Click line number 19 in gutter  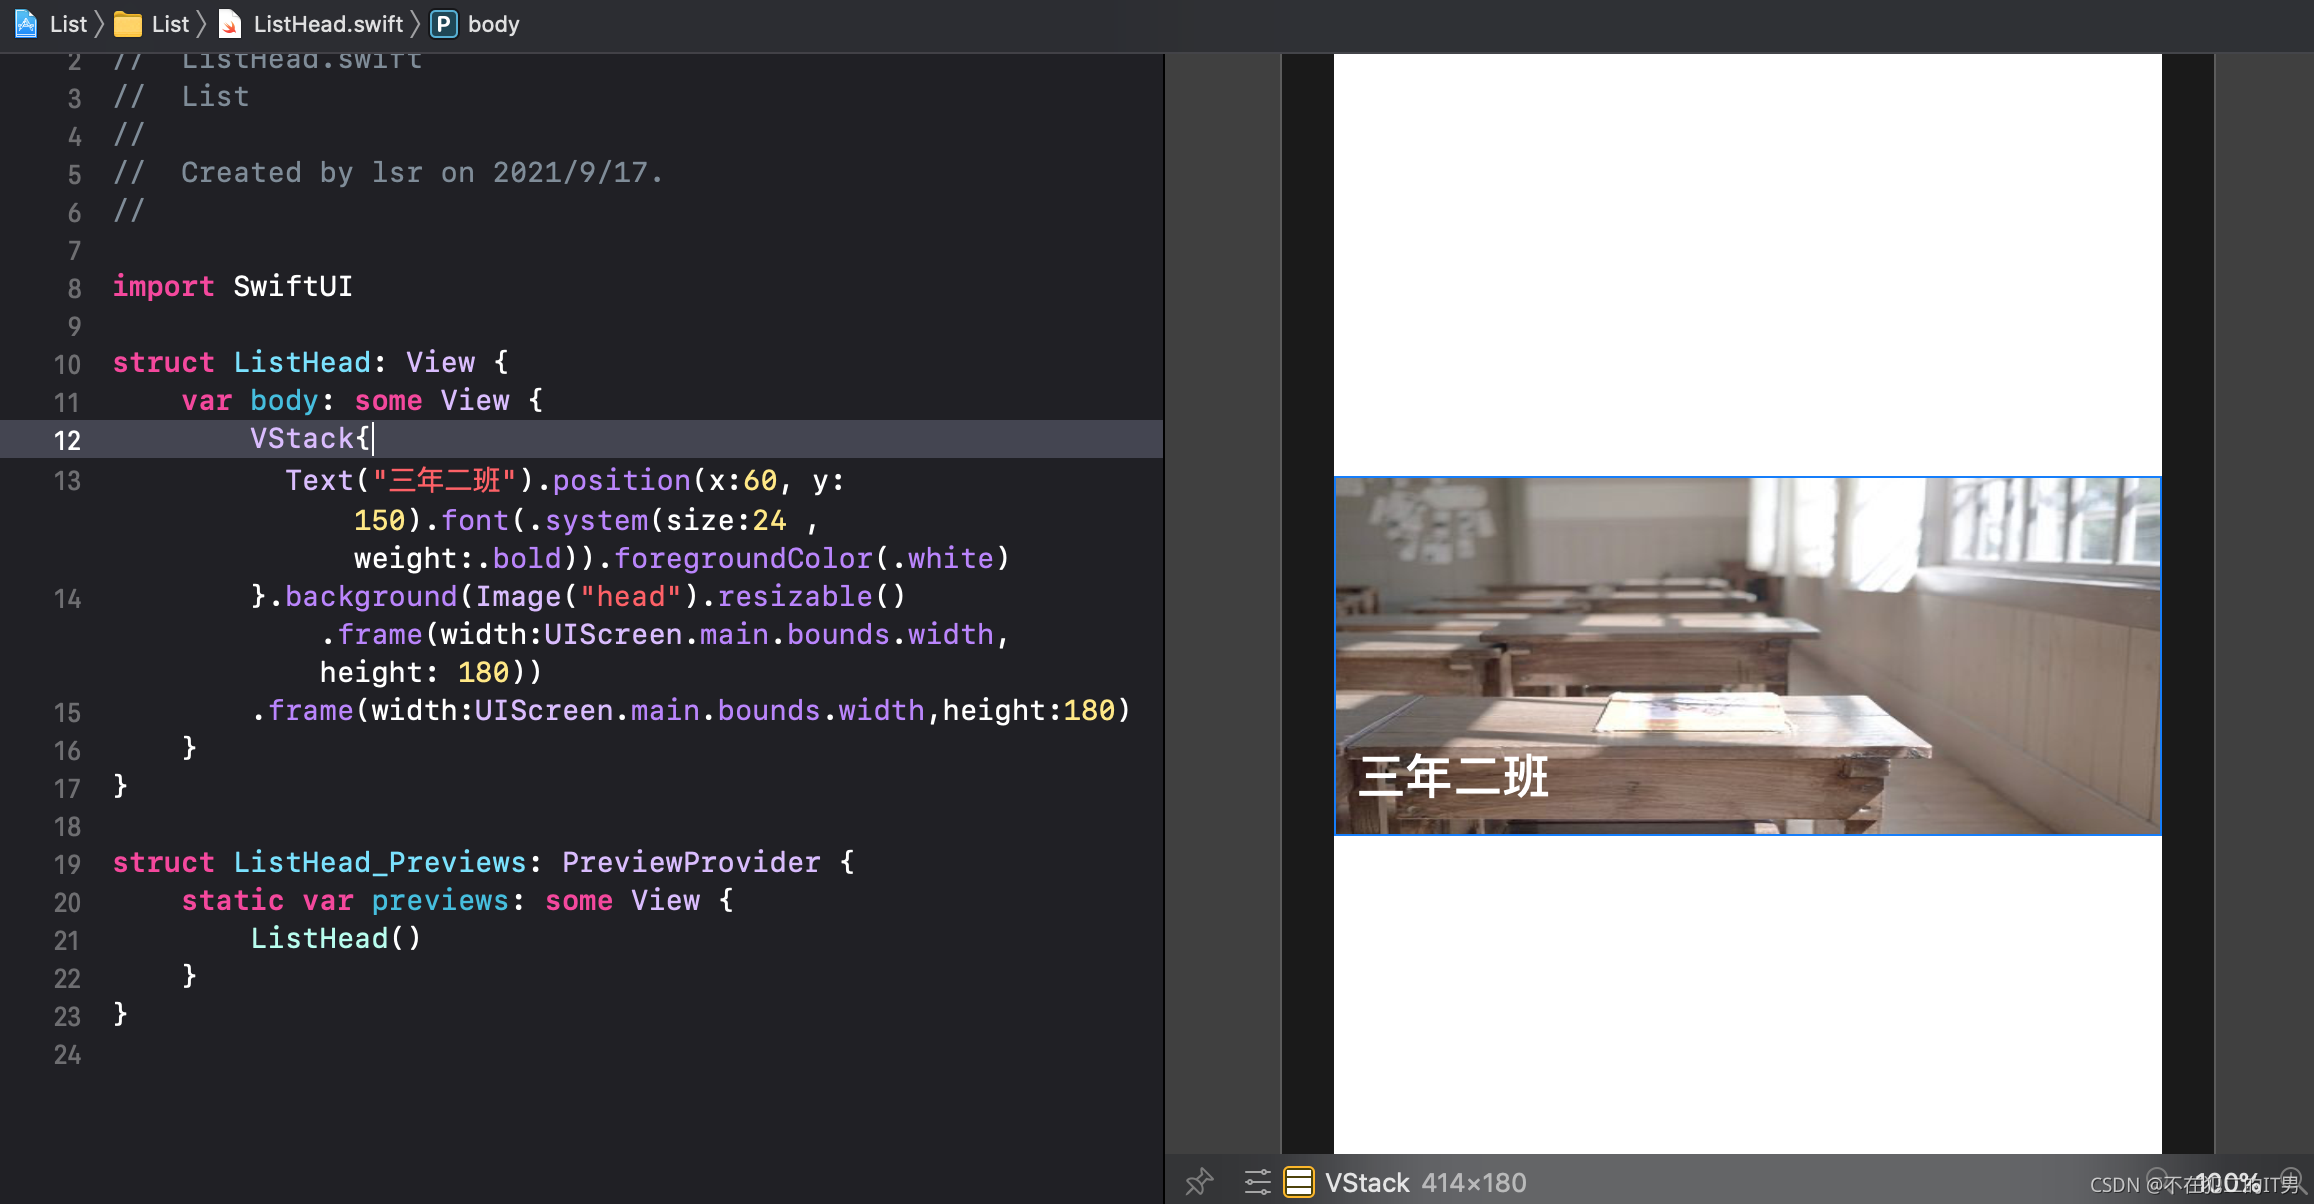67,864
